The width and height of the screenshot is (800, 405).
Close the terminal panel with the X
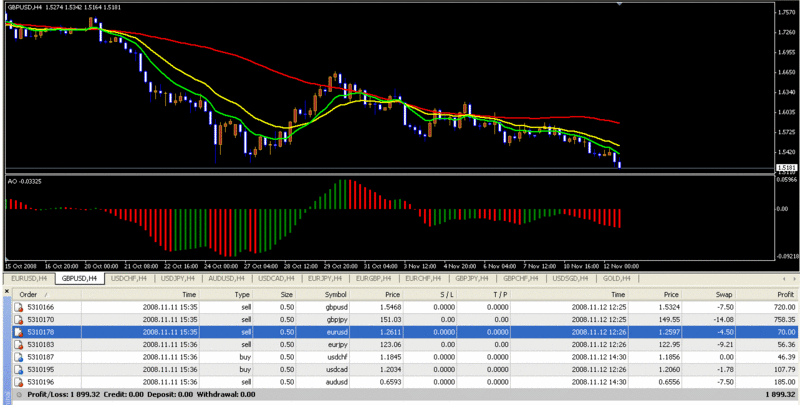7,292
